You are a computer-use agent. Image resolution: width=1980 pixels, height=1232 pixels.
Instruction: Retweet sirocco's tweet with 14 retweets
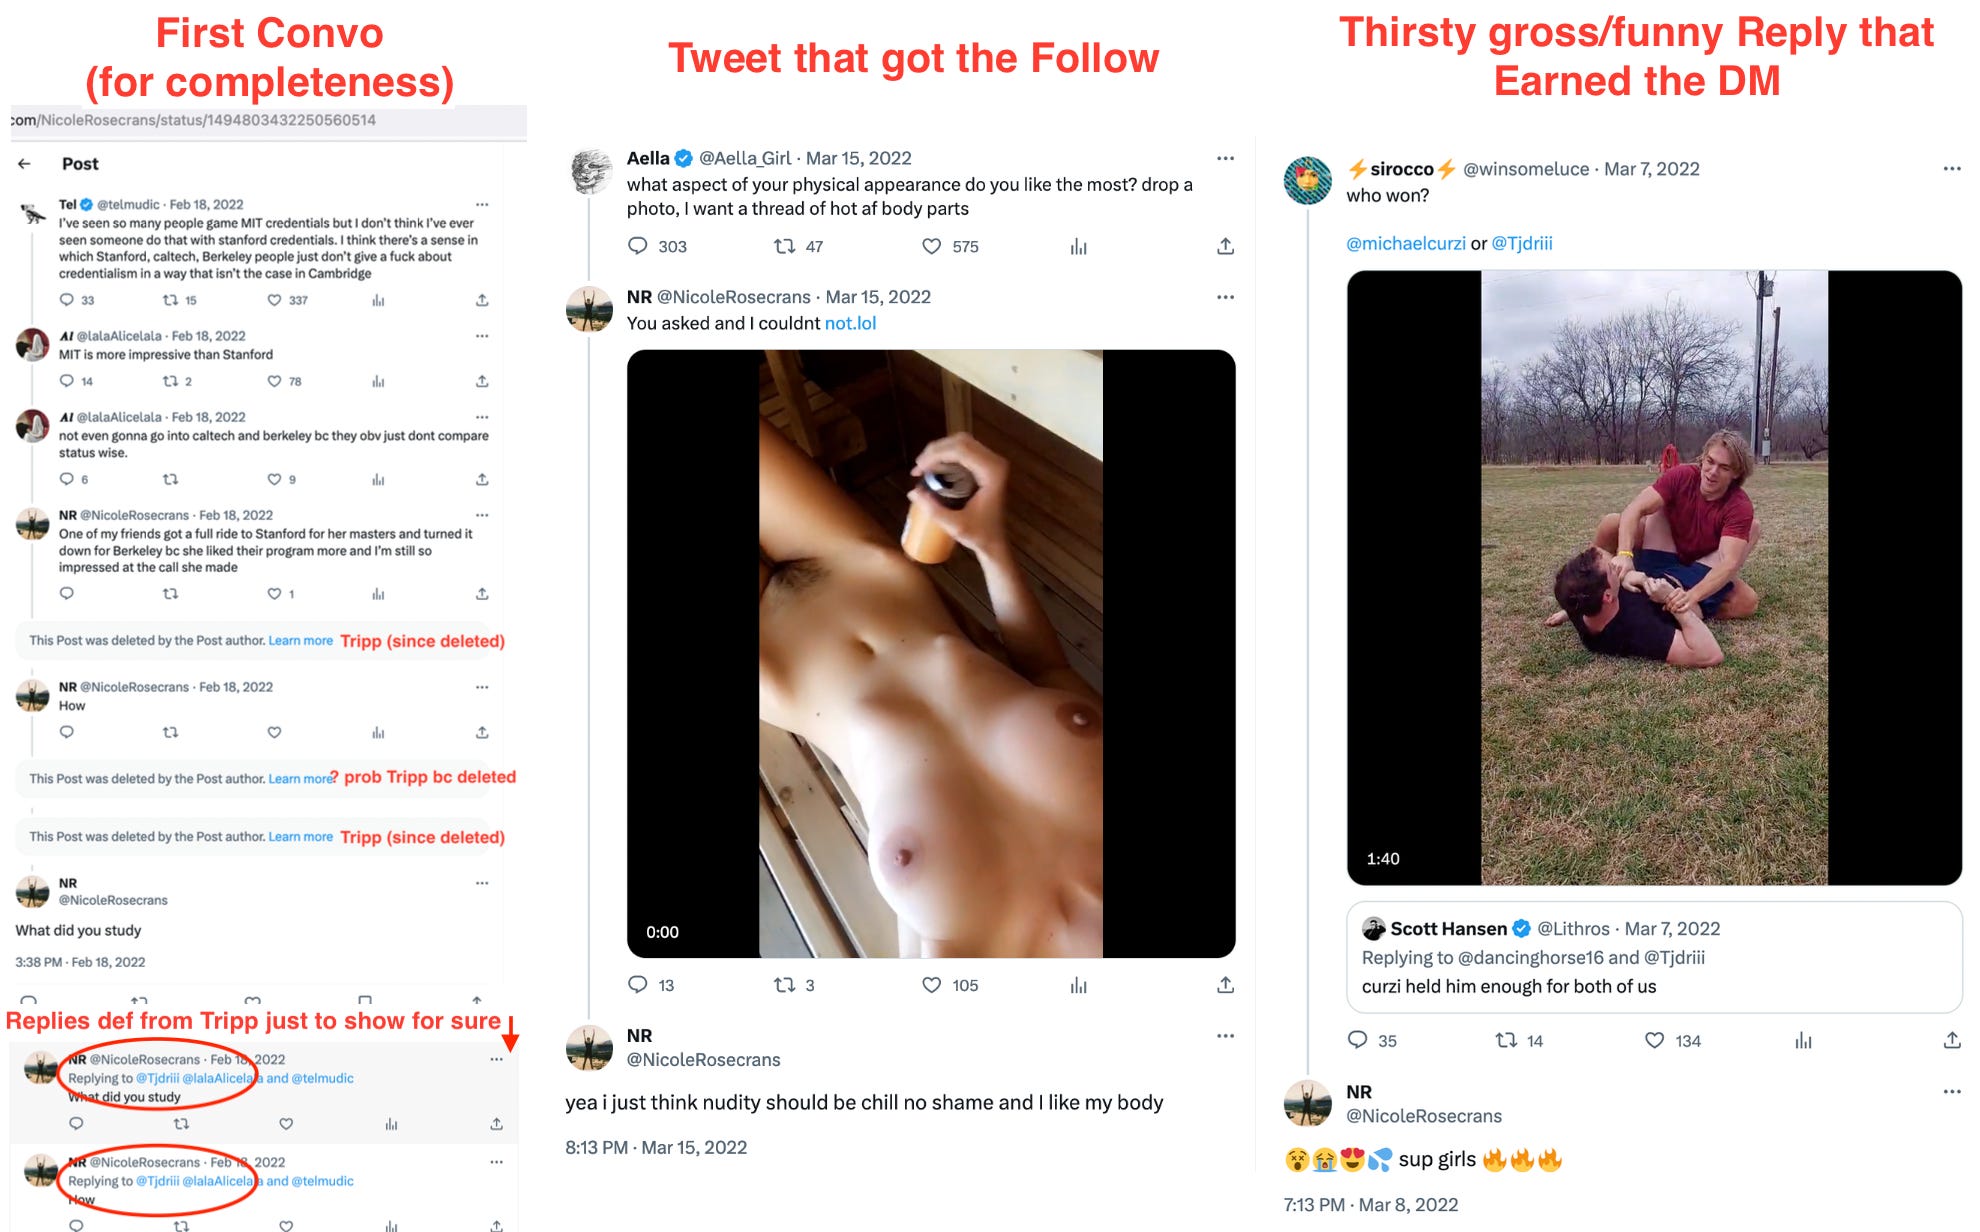tap(1506, 1040)
